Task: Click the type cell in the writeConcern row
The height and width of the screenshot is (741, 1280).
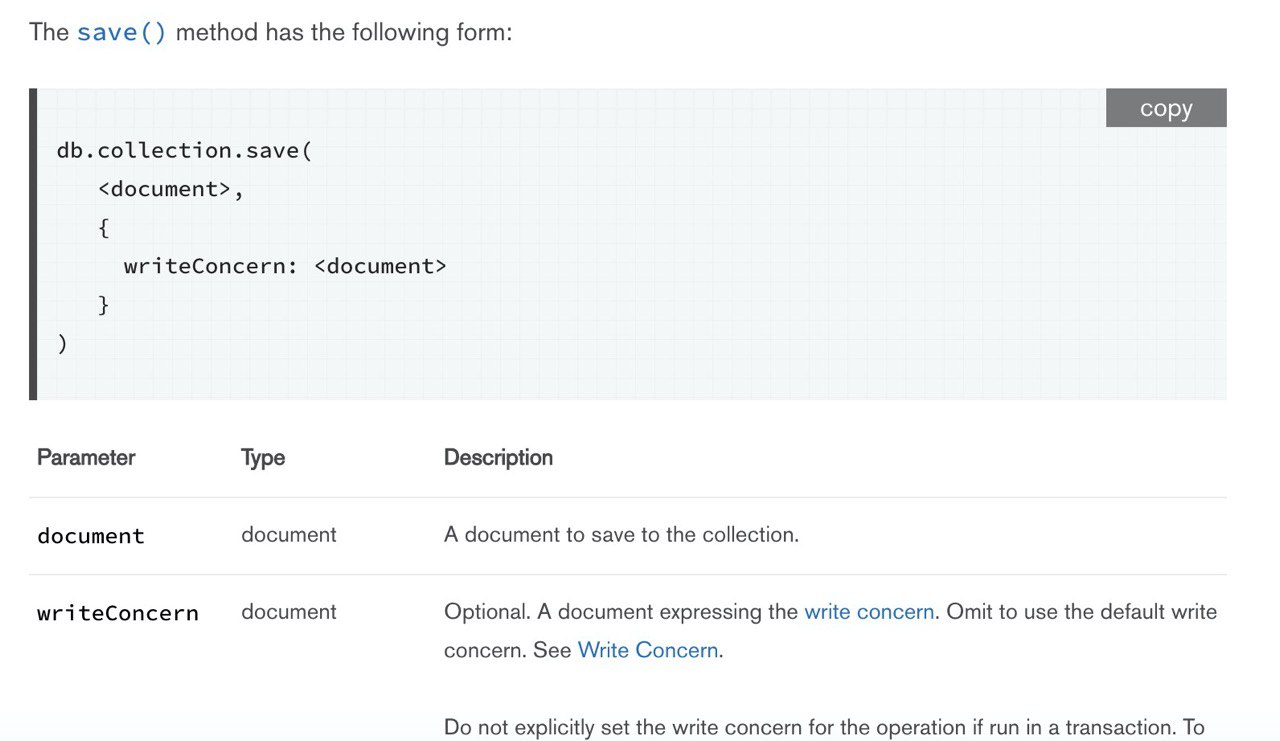Action: coord(289,612)
